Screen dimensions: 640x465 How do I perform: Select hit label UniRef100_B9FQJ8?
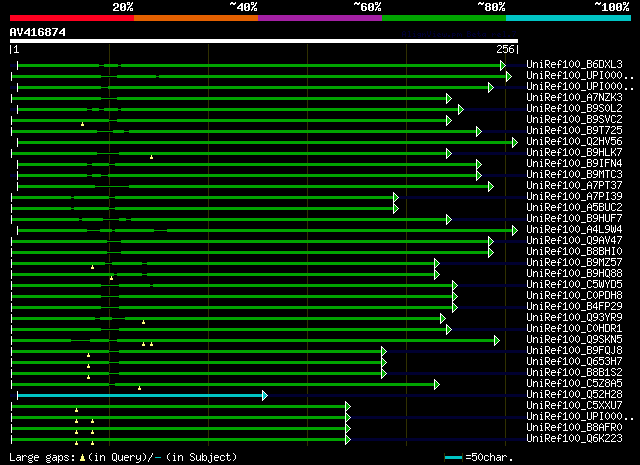click(574, 351)
